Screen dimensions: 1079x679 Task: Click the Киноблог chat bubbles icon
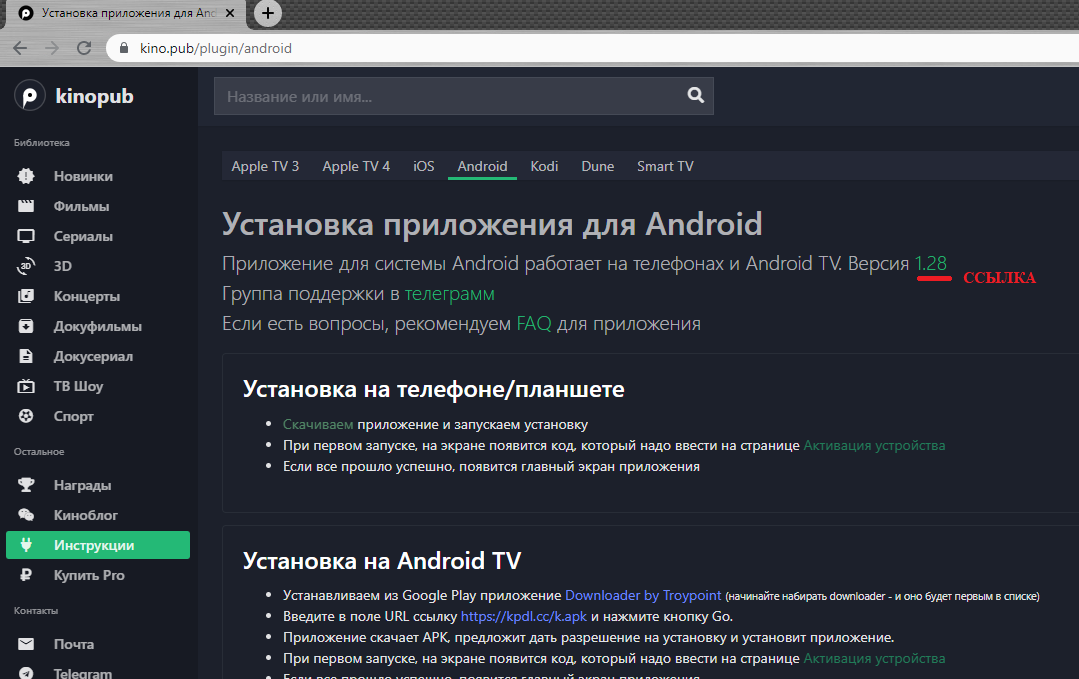[26, 515]
